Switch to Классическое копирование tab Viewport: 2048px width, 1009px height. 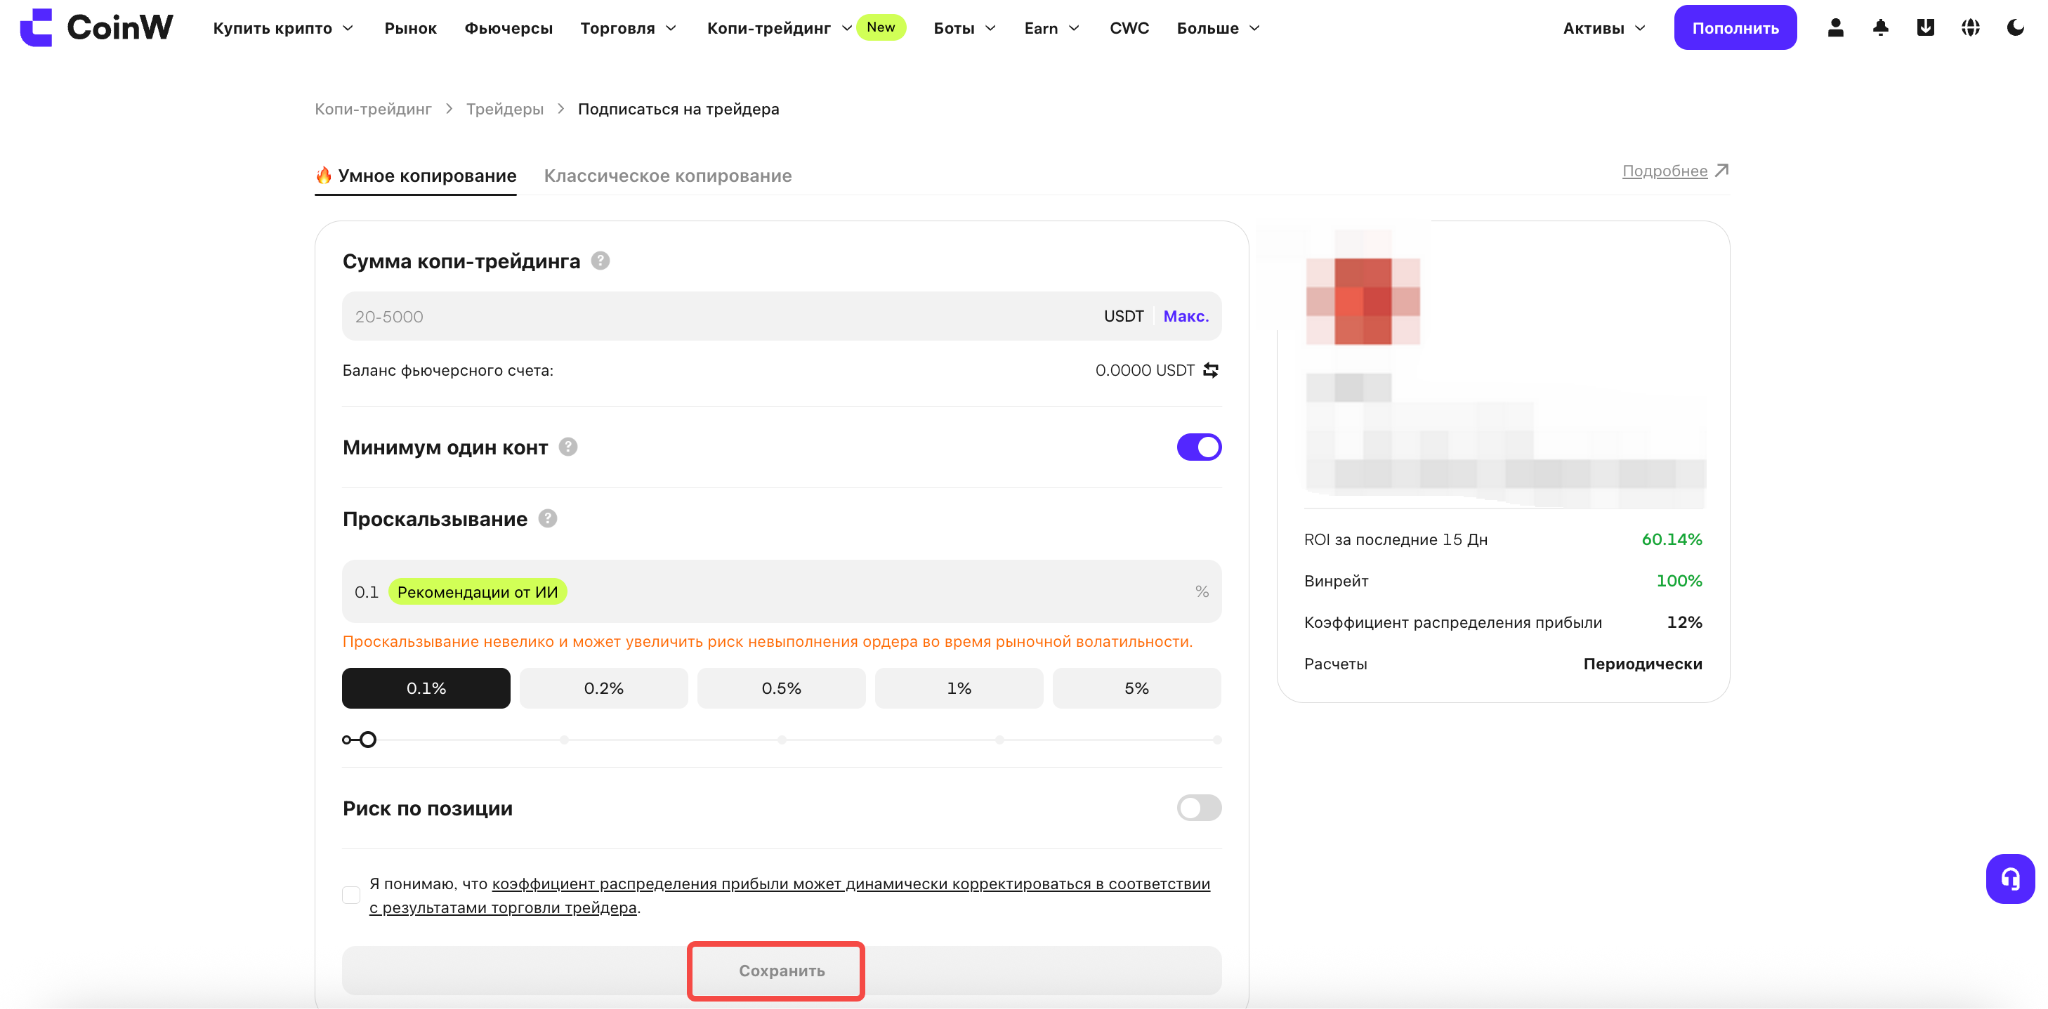tap(668, 176)
